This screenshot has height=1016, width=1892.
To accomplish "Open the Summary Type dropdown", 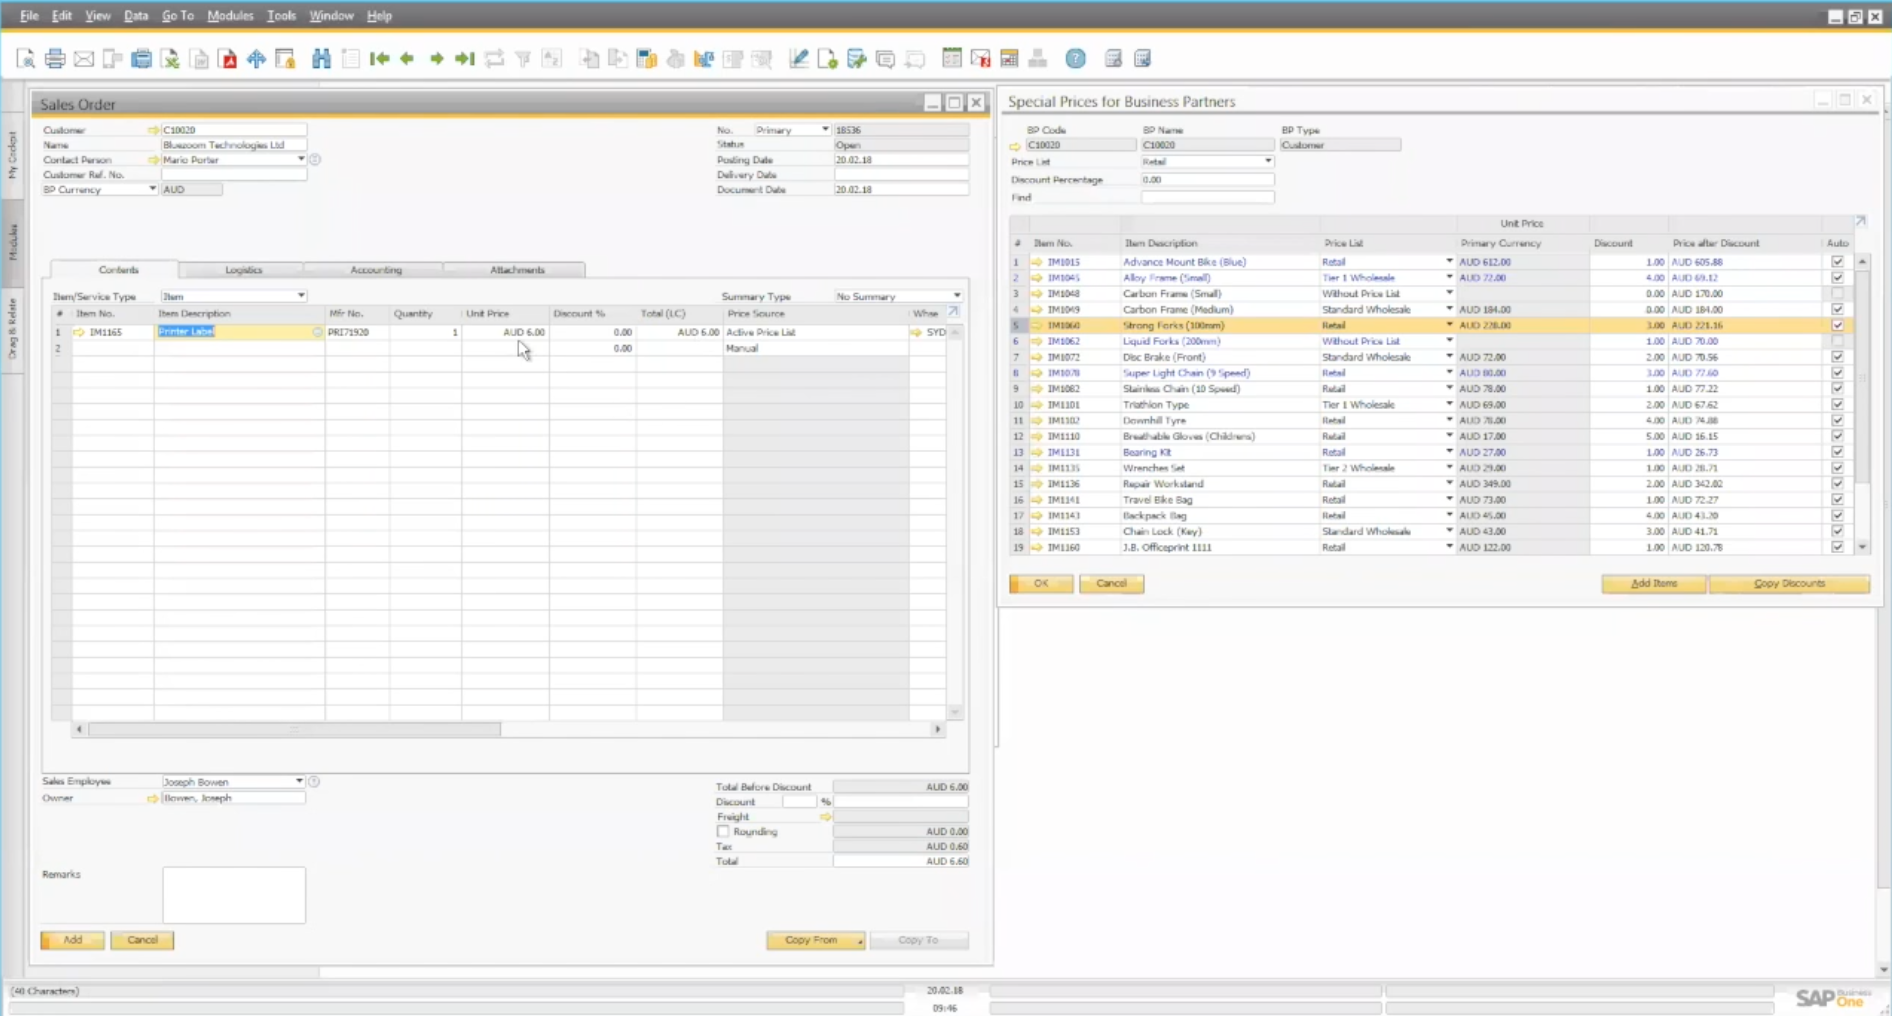I will coord(957,296).
